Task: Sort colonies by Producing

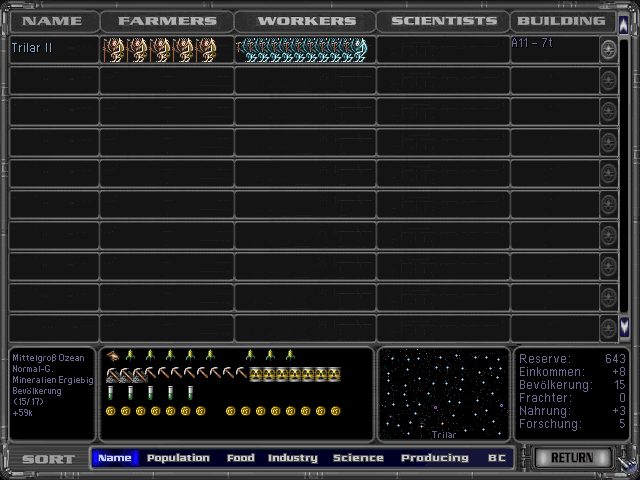Action: (x=434, y=458)
